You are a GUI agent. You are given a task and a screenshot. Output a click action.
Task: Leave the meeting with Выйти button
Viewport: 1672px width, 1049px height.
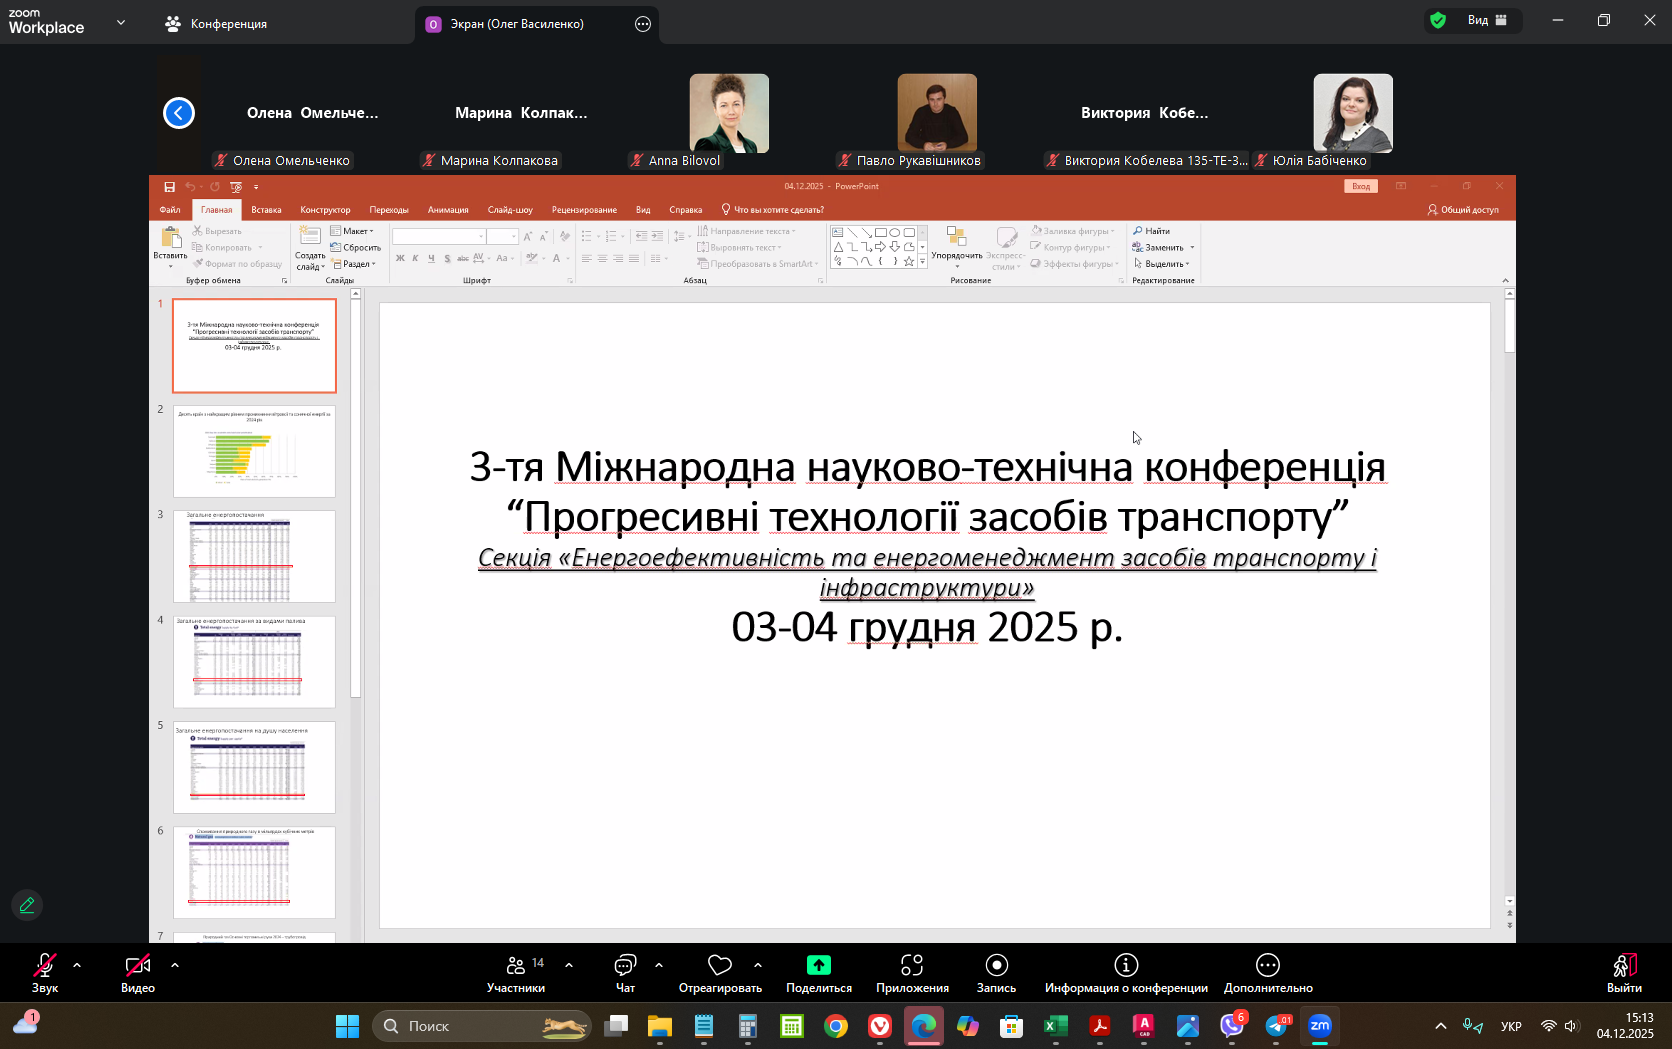point(1624,972)
